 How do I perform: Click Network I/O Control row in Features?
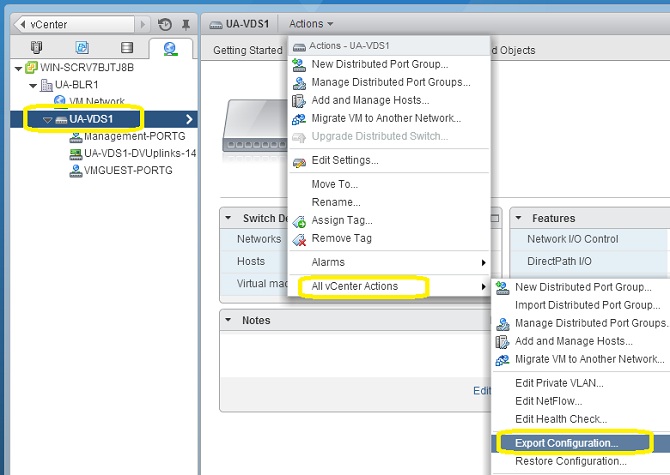590,239
